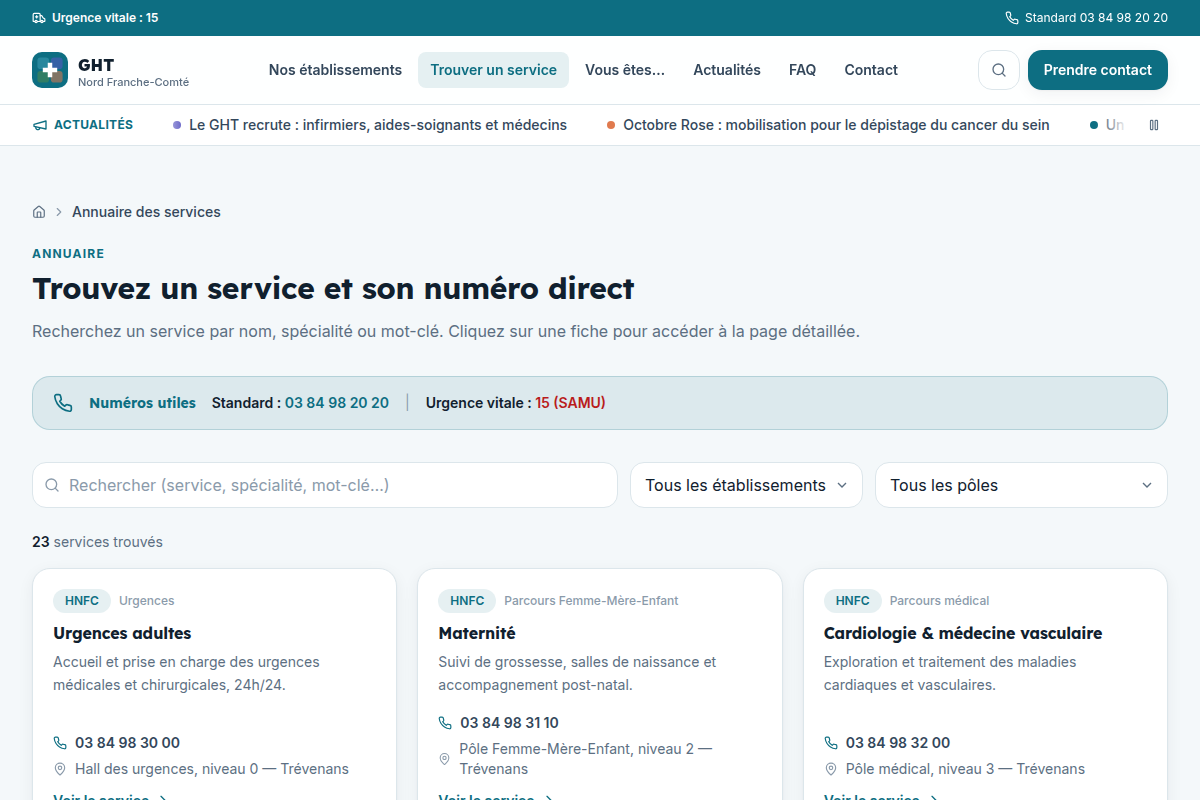
Task: Open Tous les établissements dropdown
Action: click(x=746, y=485)
